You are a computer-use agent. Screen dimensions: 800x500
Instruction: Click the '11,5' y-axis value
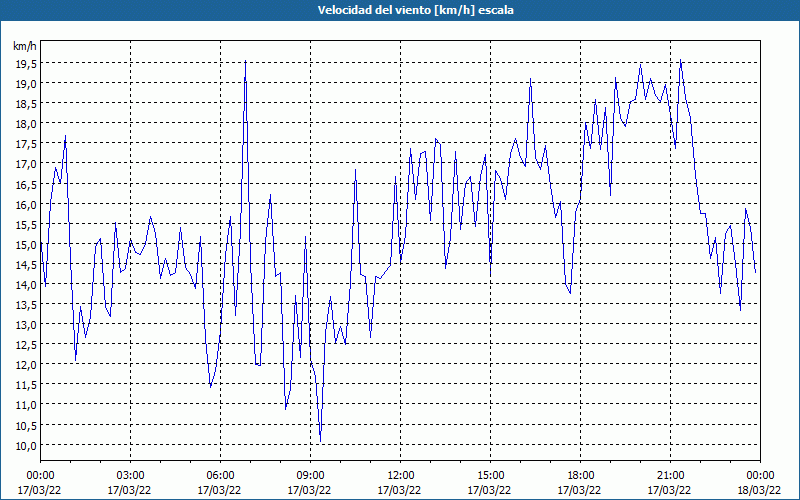pyautogui.click(x=25, y=385)
